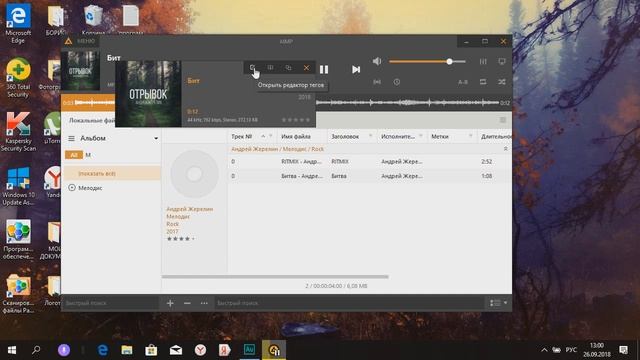Toggle A-B repeat section
640x360 pixels.
[x=462, y=82]
